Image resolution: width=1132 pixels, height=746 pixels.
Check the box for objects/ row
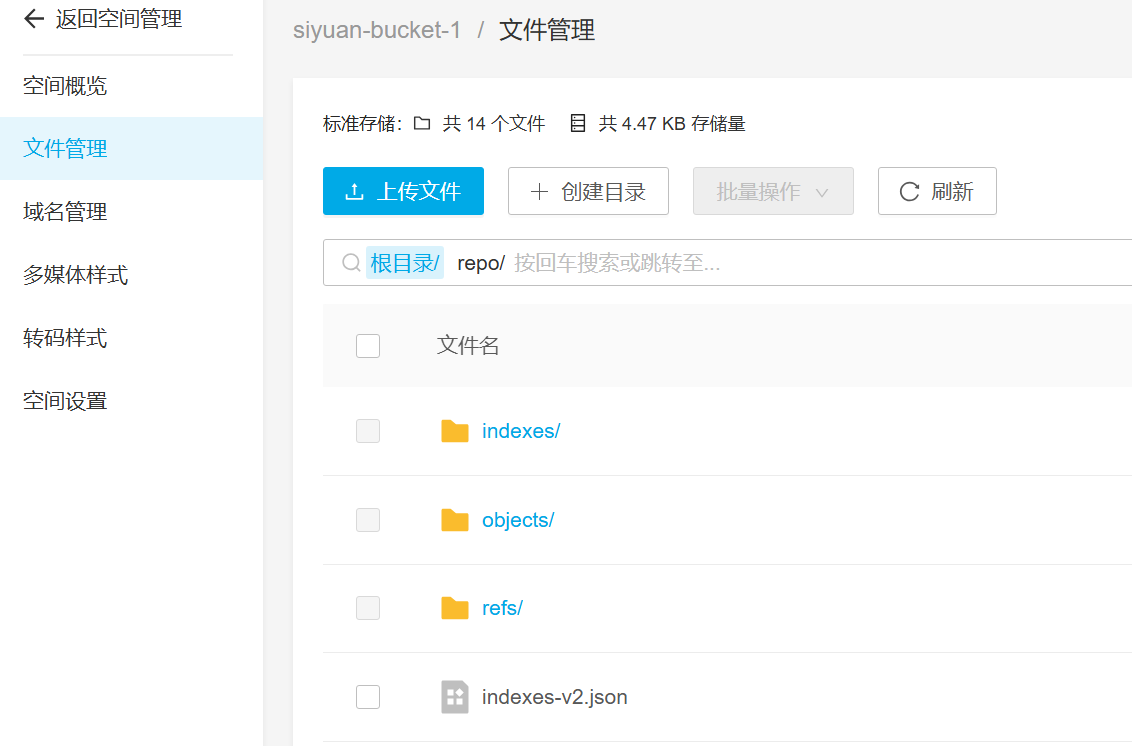tap(368, 520)
